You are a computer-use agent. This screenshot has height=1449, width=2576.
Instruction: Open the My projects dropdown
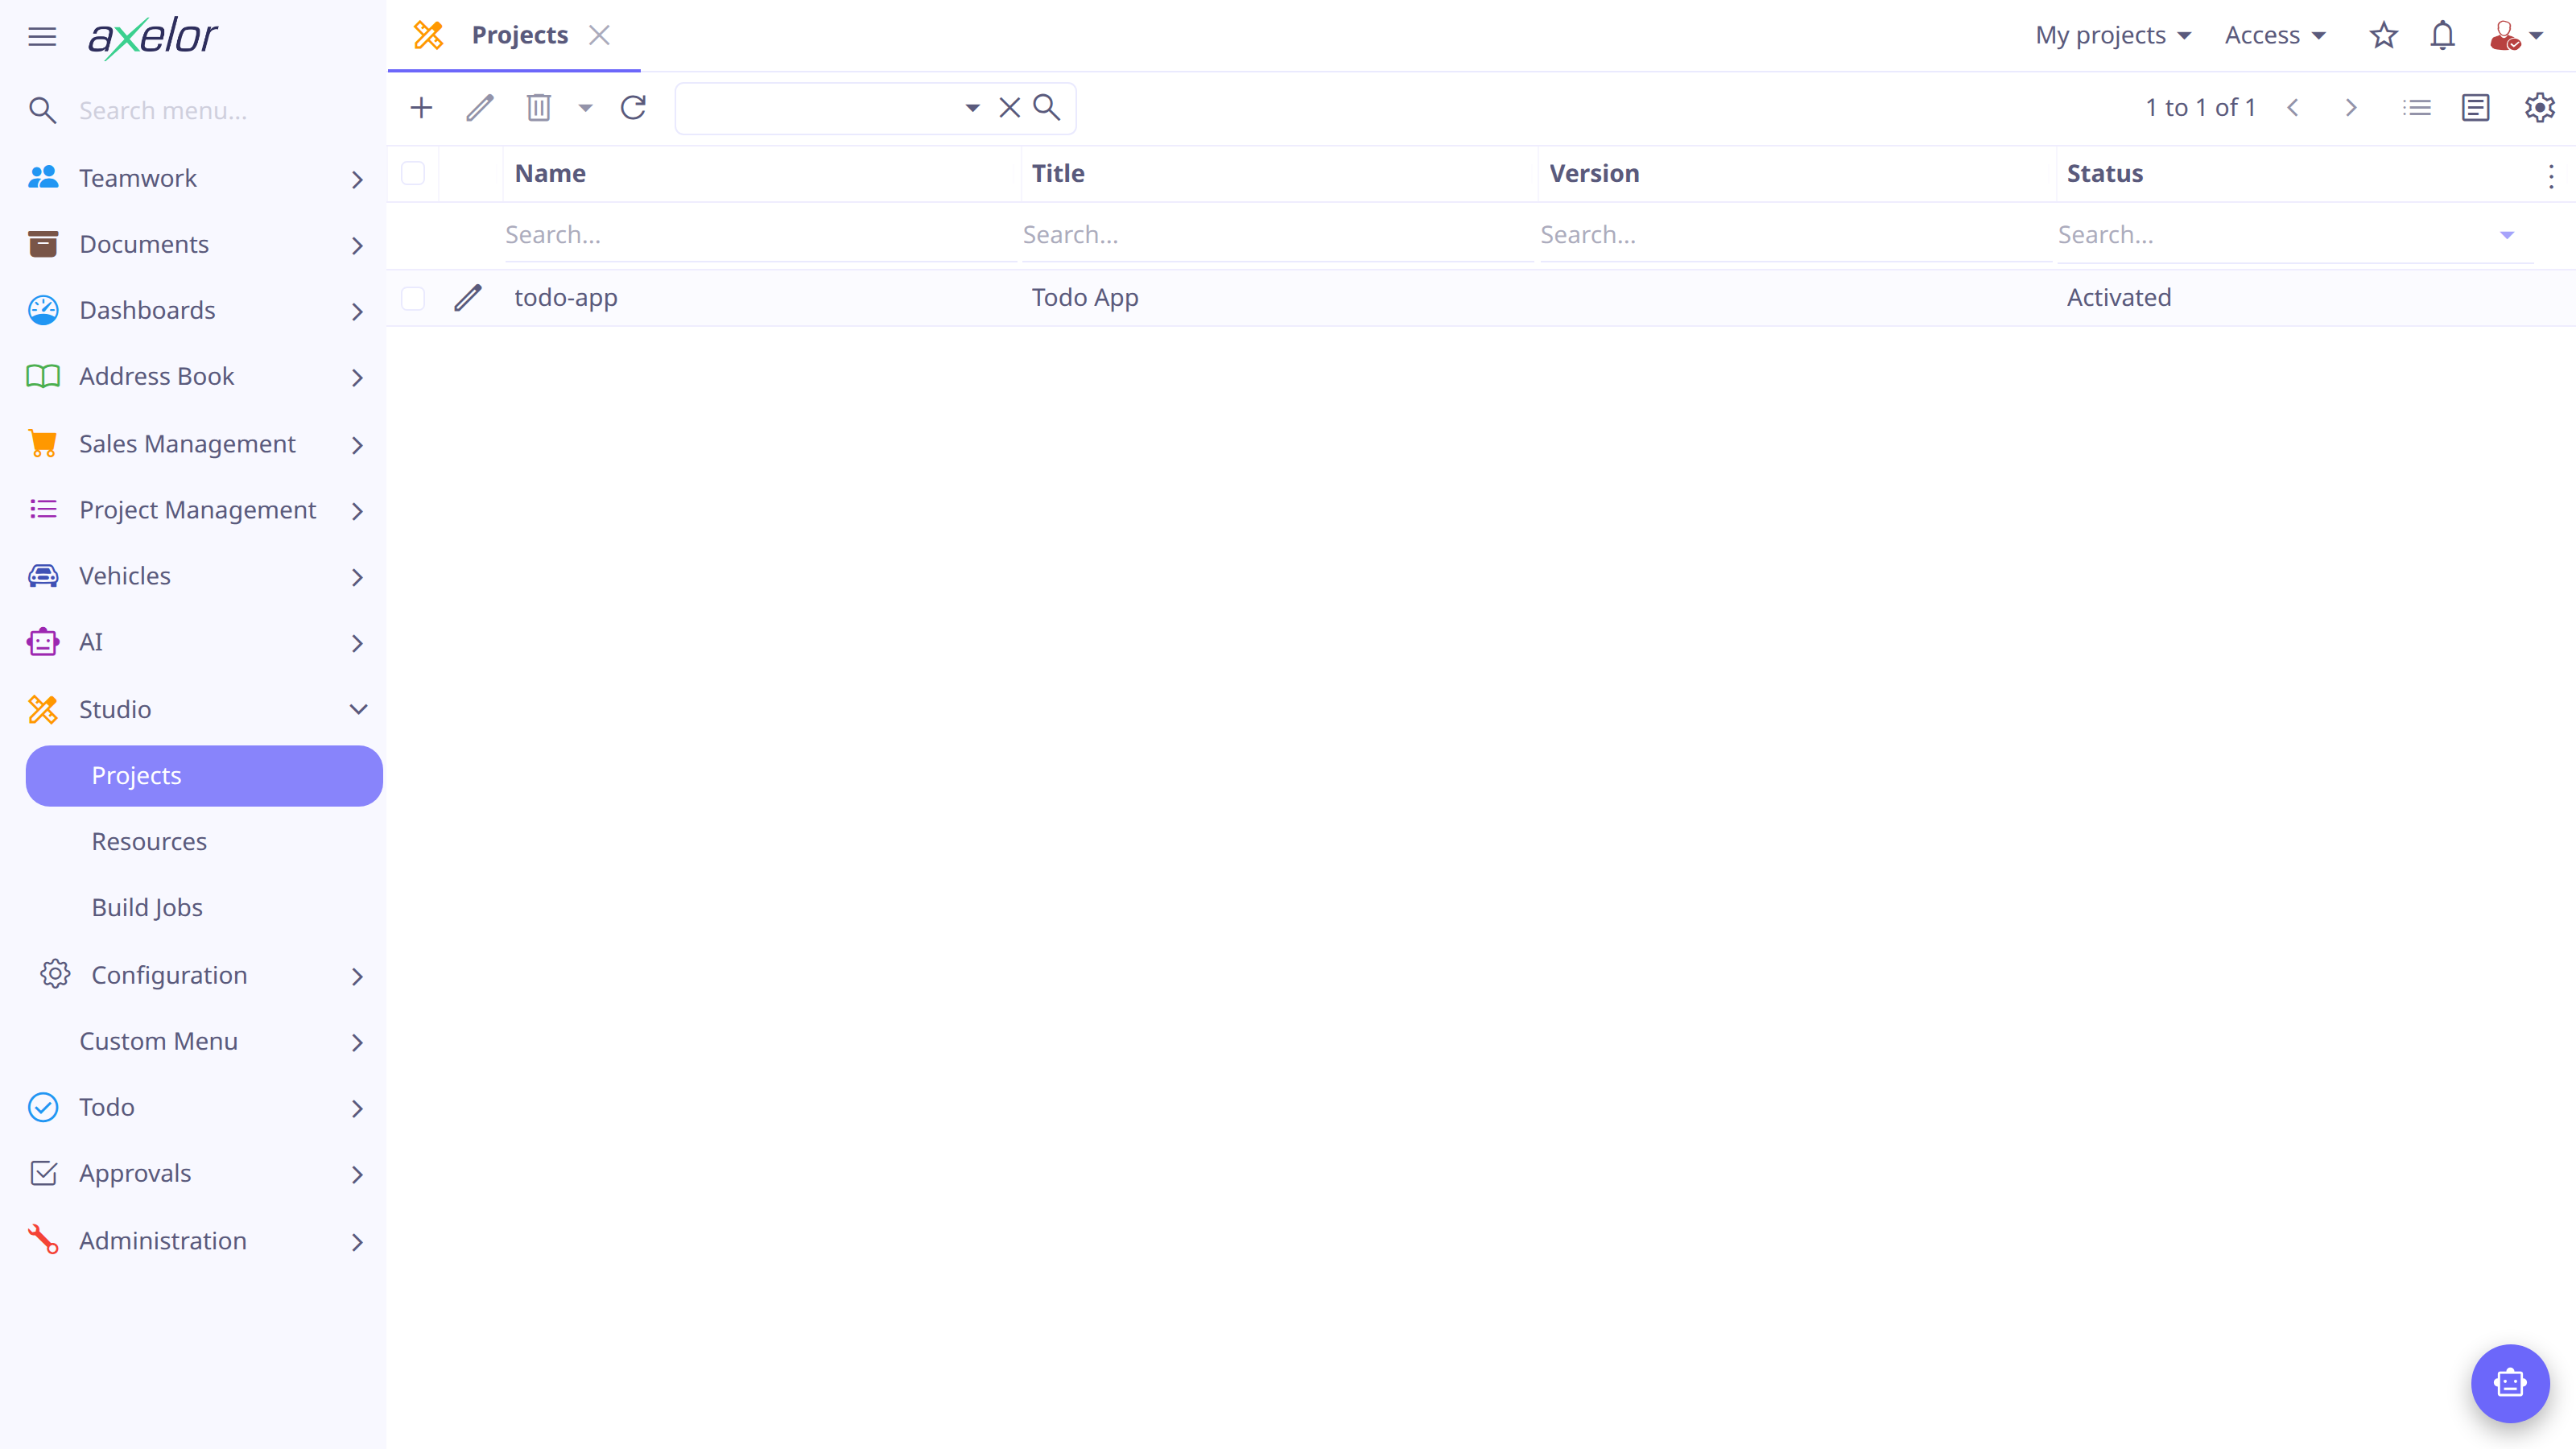click(x=2113, y=36)
